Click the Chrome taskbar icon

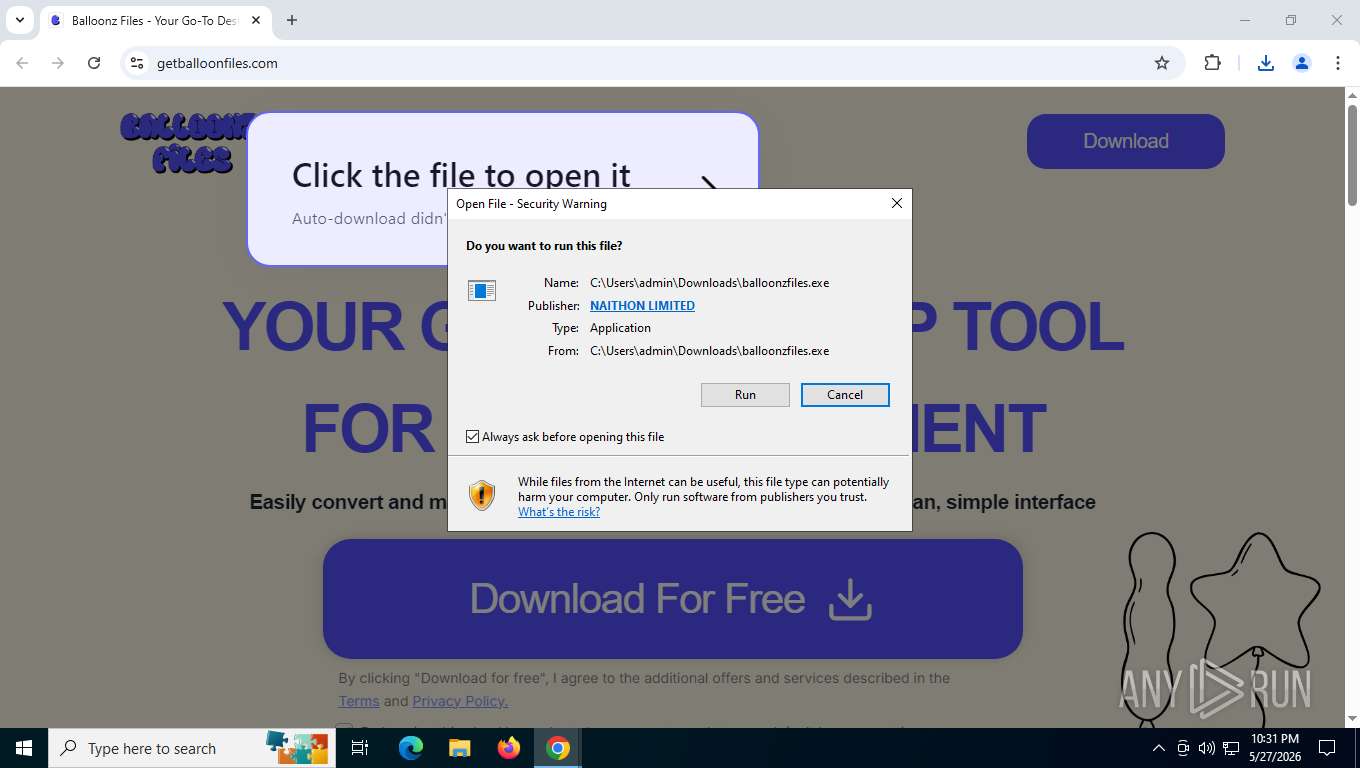coord(558,748)
